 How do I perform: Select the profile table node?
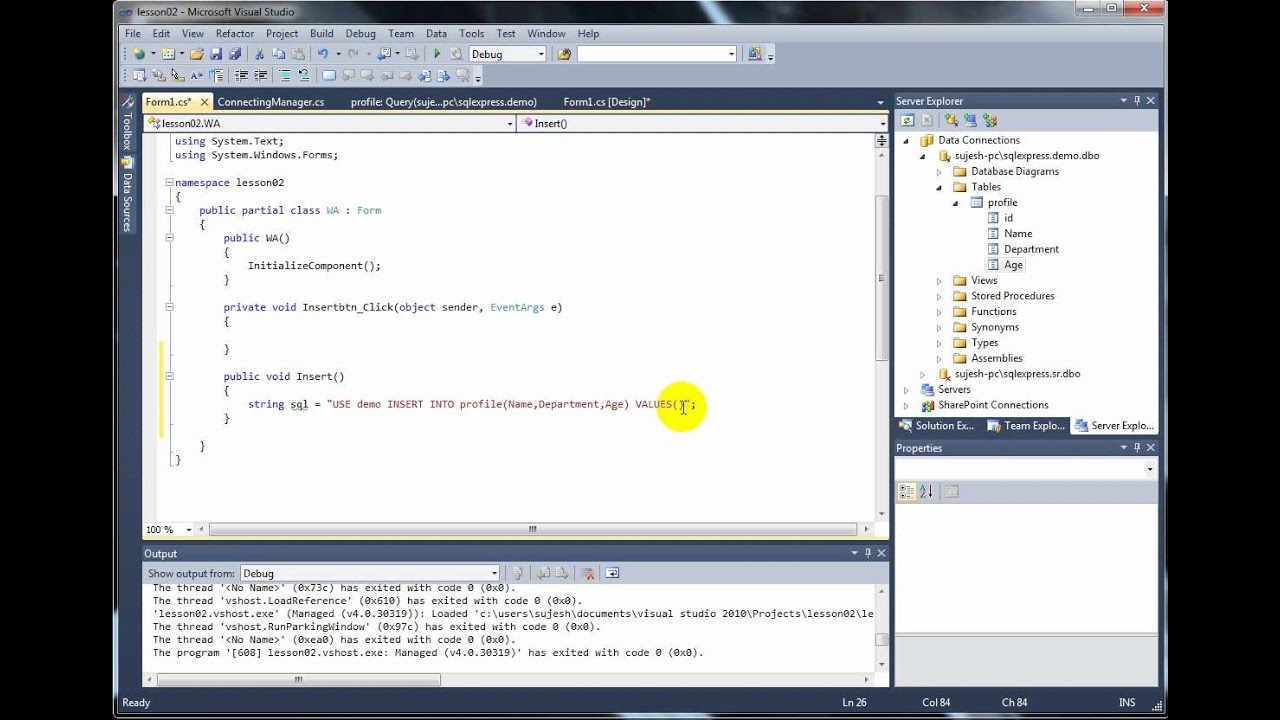(x=1002, y=202)
